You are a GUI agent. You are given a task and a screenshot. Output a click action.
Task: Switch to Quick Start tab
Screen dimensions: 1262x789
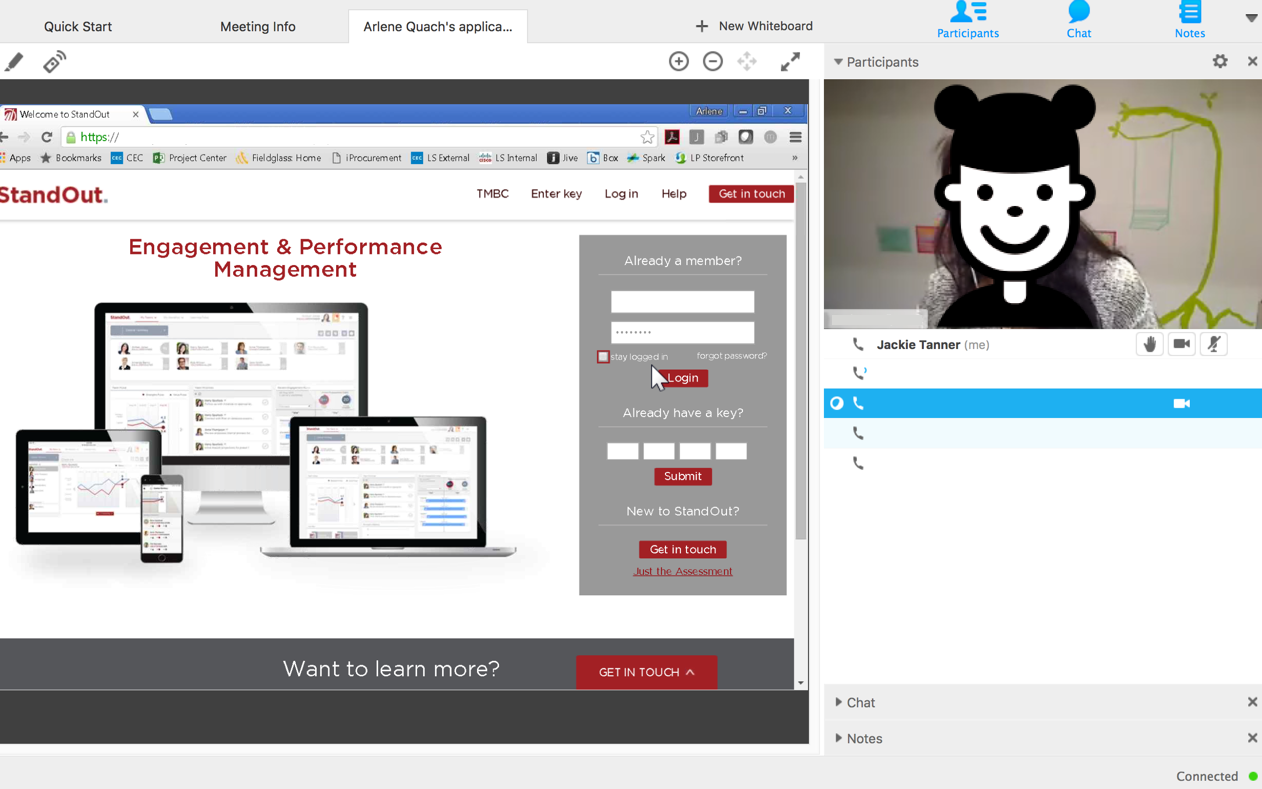click(x=78, y=27)
